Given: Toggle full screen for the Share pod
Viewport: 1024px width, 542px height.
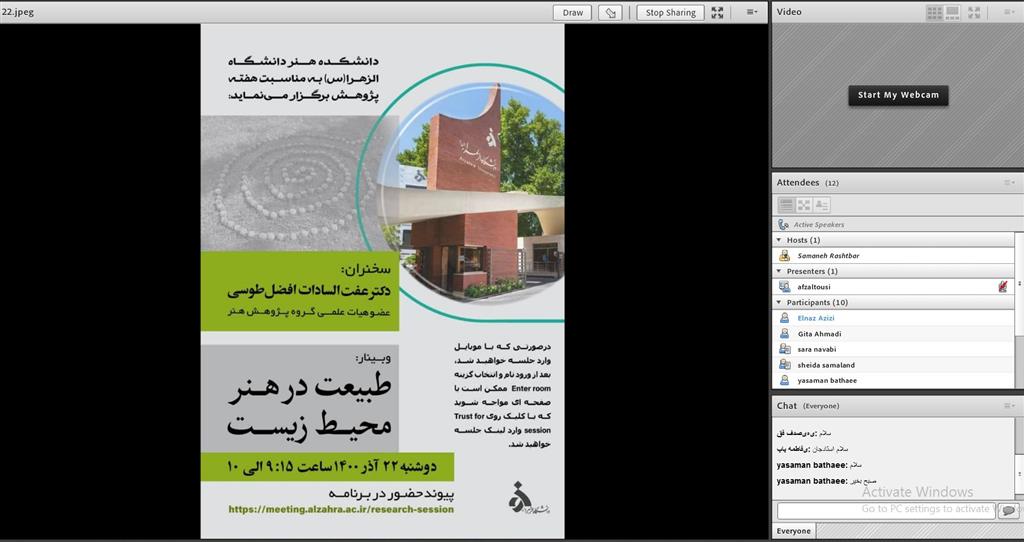Looking at the screenshot, I should (x=717, y=12).
